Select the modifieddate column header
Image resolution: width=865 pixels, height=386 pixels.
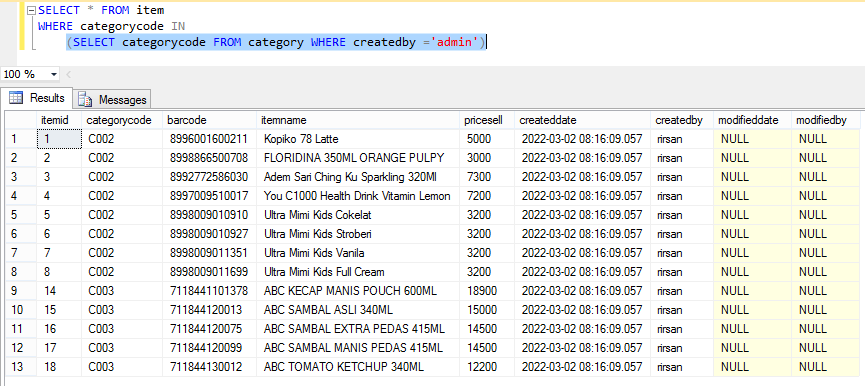click(752, 120)
